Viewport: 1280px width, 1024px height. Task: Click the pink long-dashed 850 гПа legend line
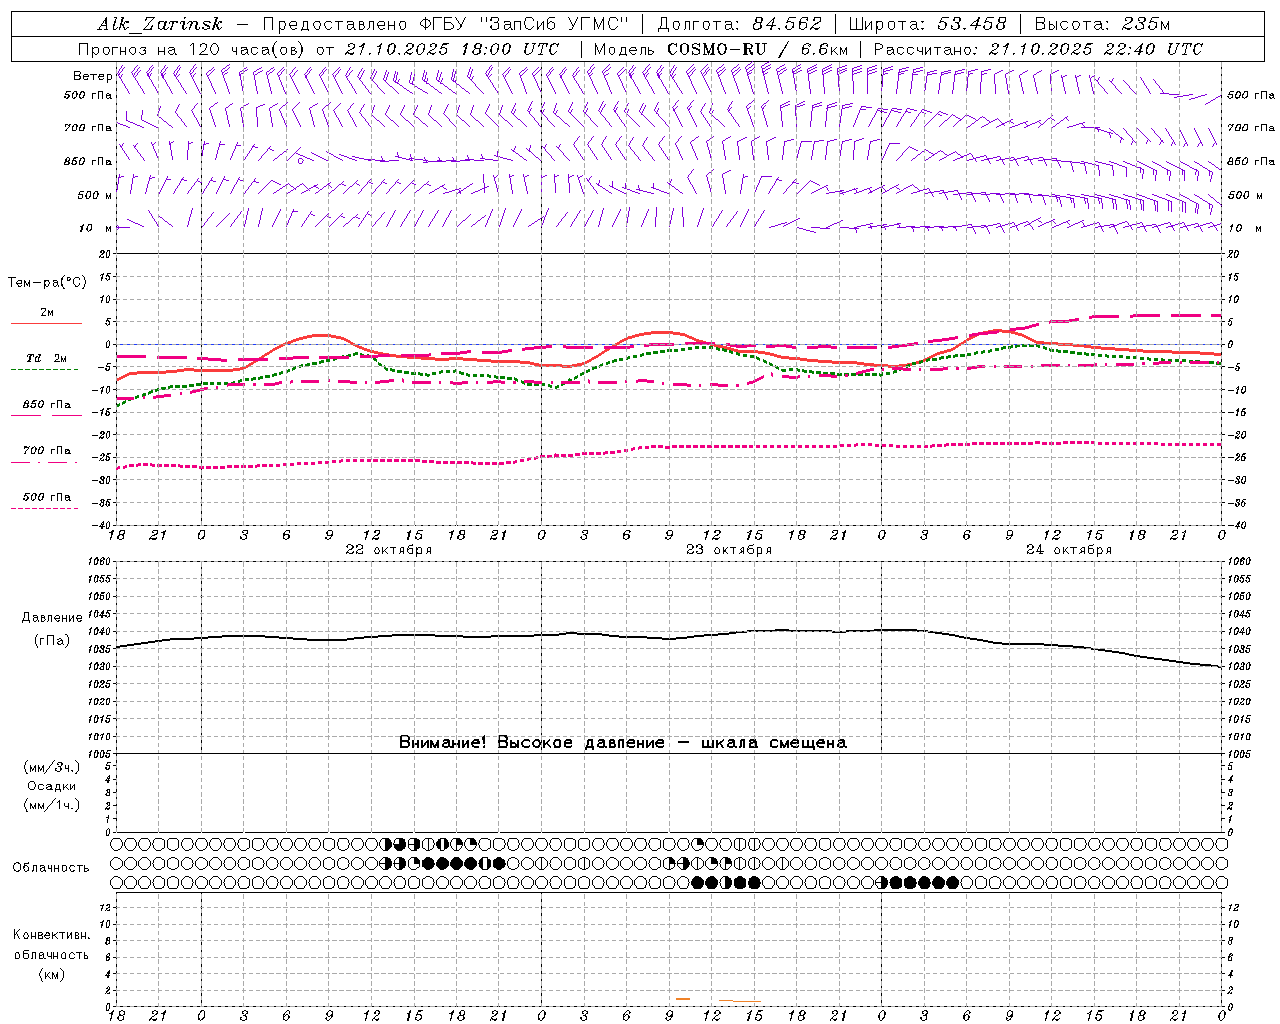(46, 415)
